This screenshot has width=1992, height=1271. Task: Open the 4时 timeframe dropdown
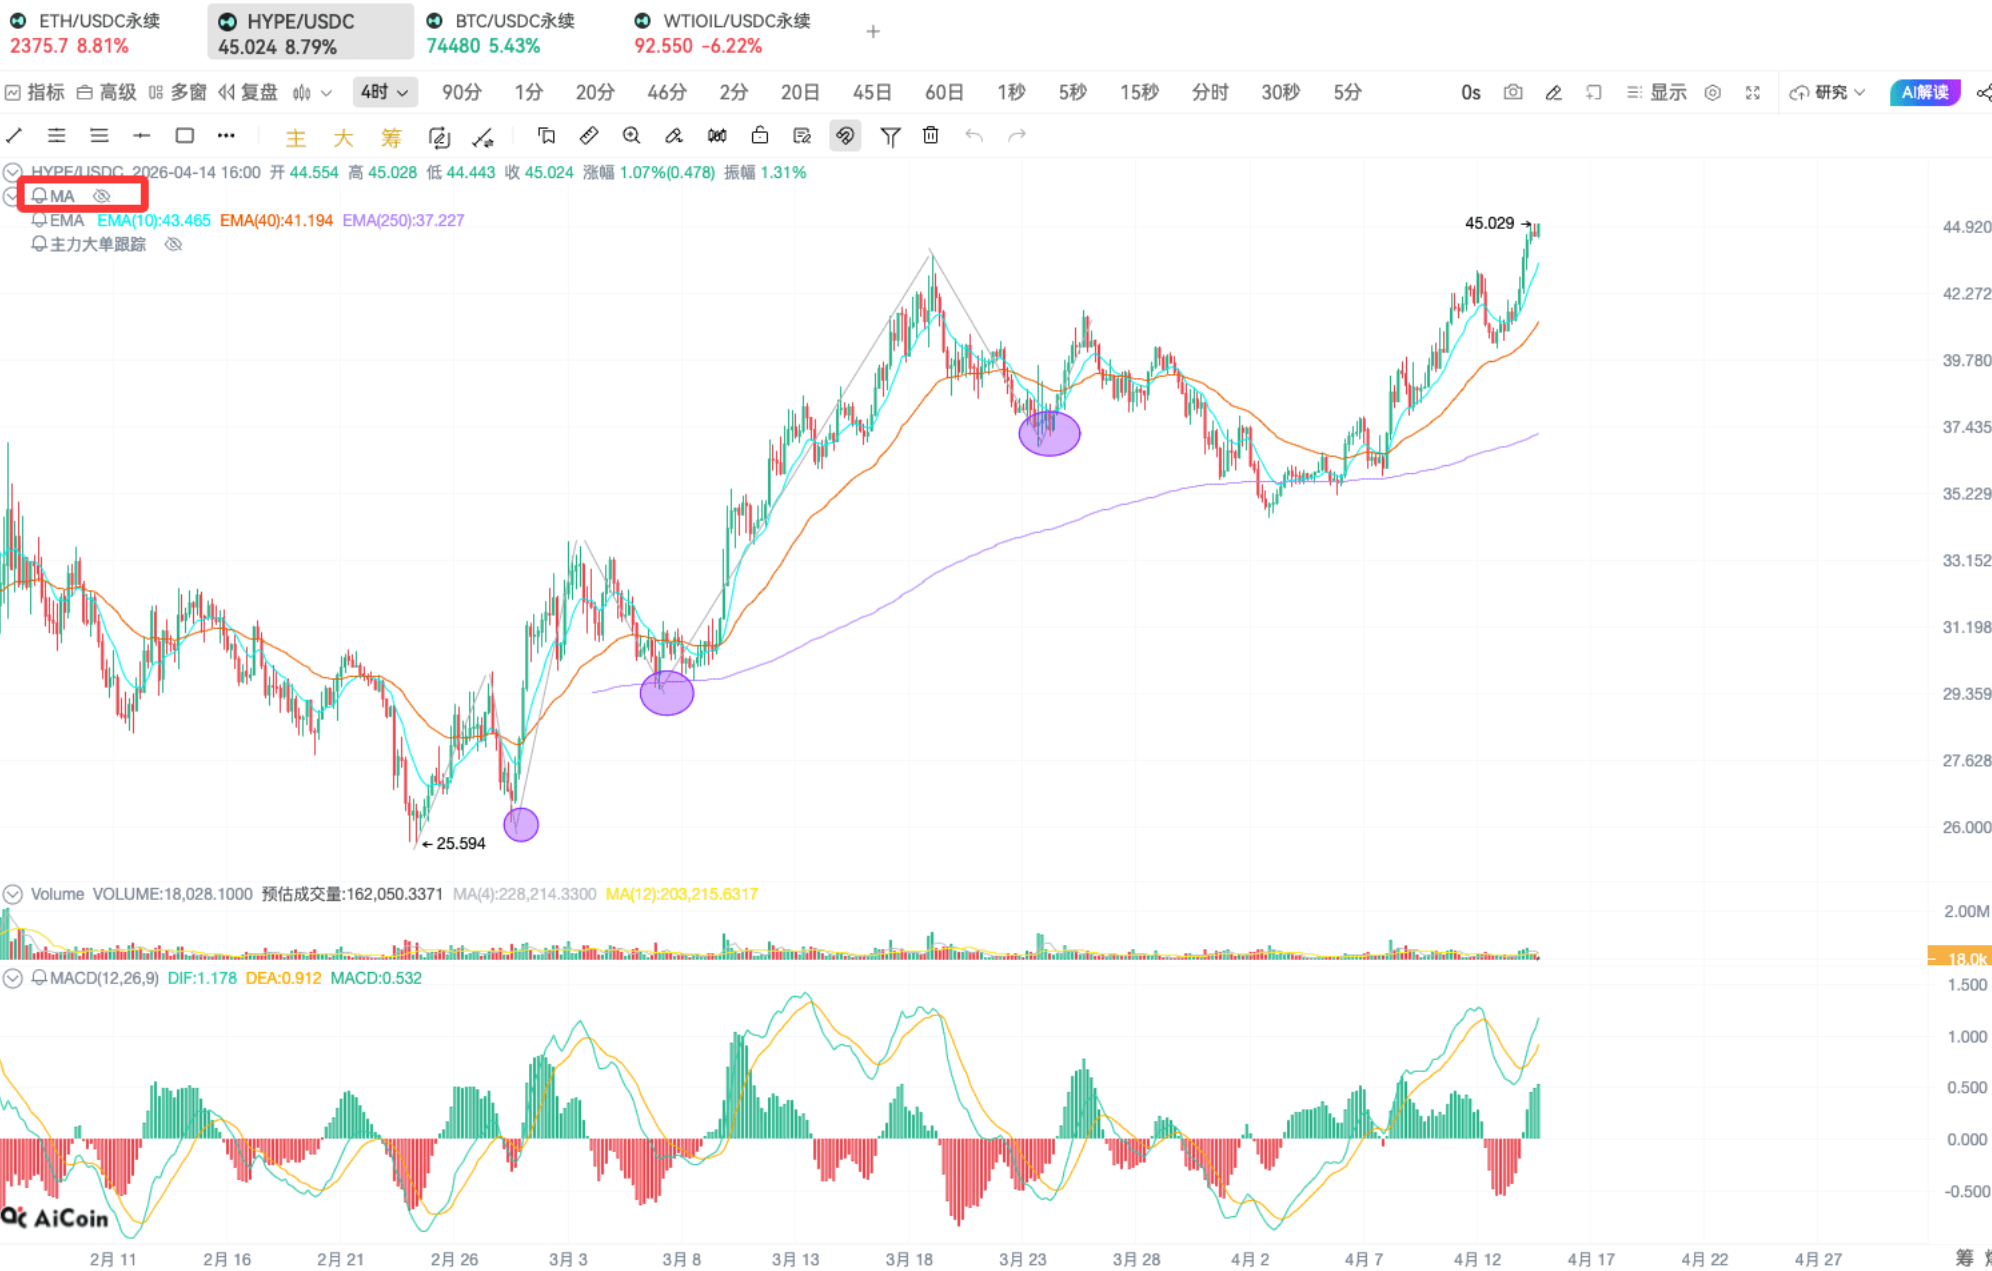pos(385,92)
